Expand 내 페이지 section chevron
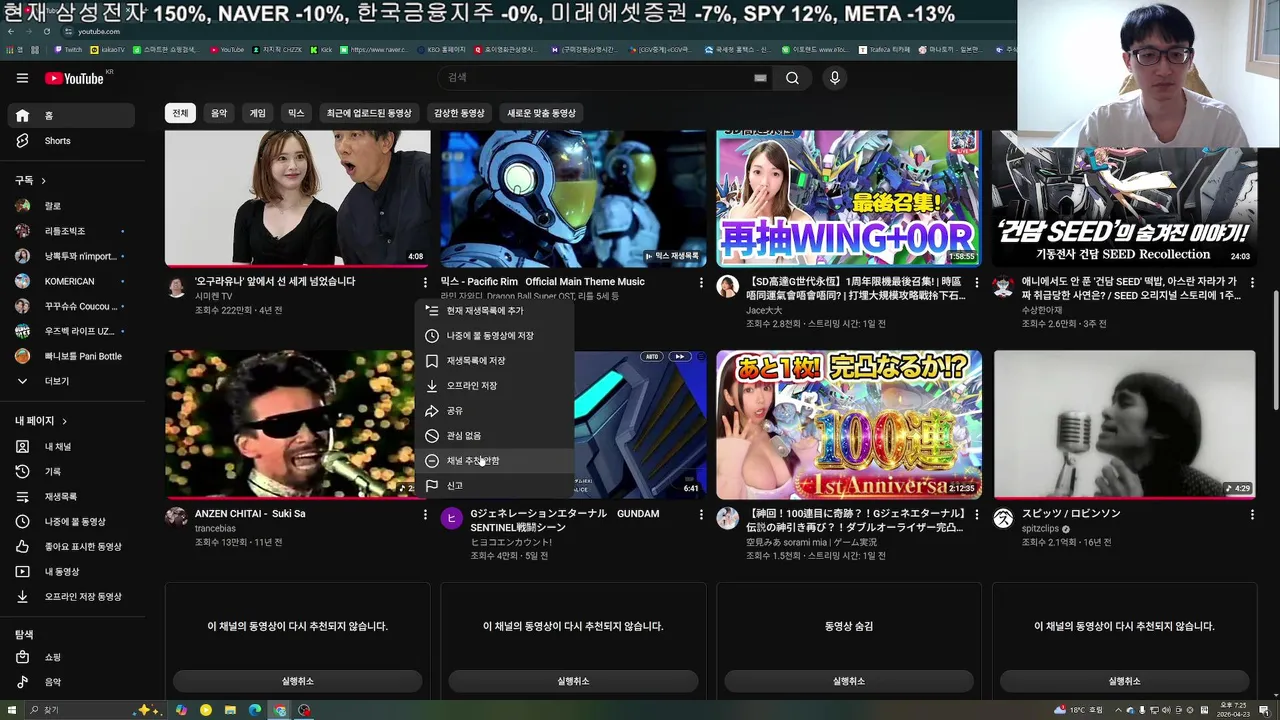1280x720 pixels. (64, 422)
